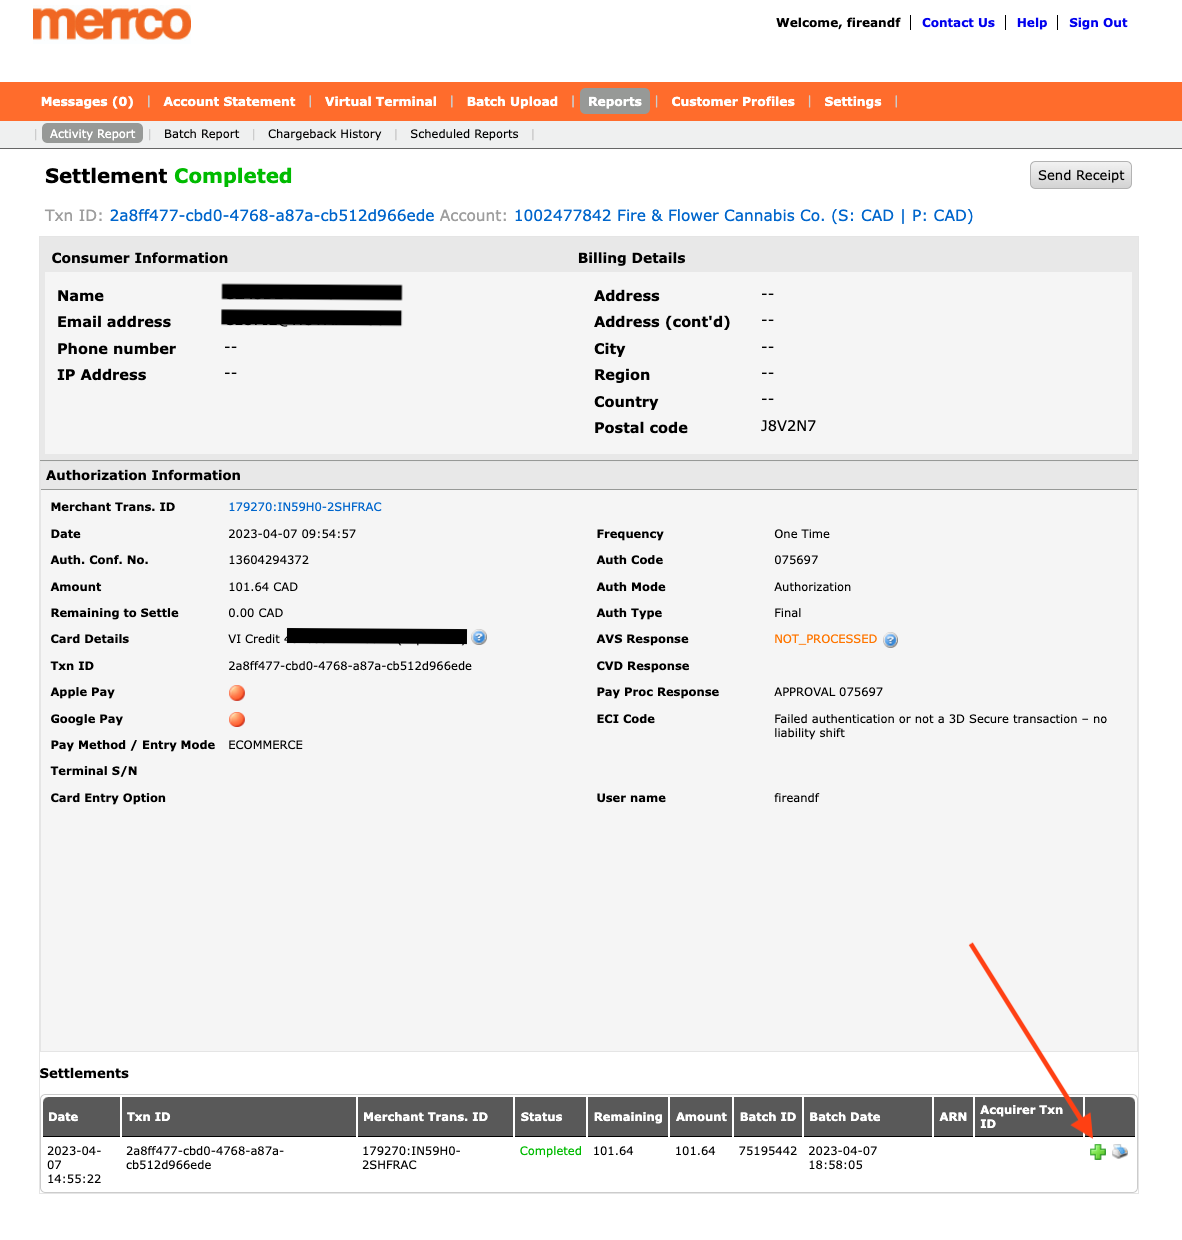Open the Reports menu tab
This screenshot has width=1182, height=1240.
[x=614, y=101]
